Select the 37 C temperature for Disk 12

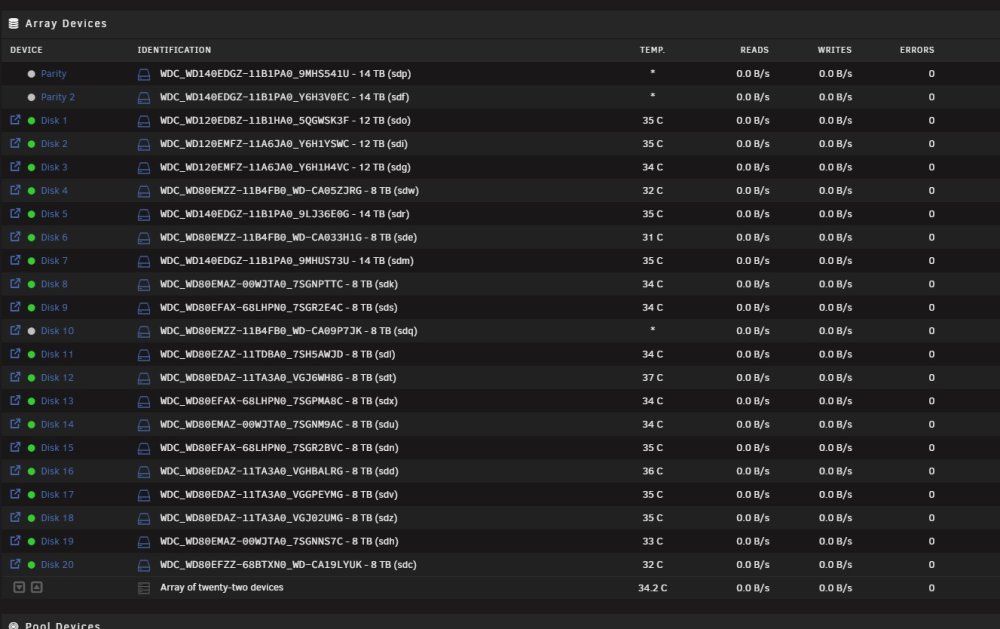(652, 378)
